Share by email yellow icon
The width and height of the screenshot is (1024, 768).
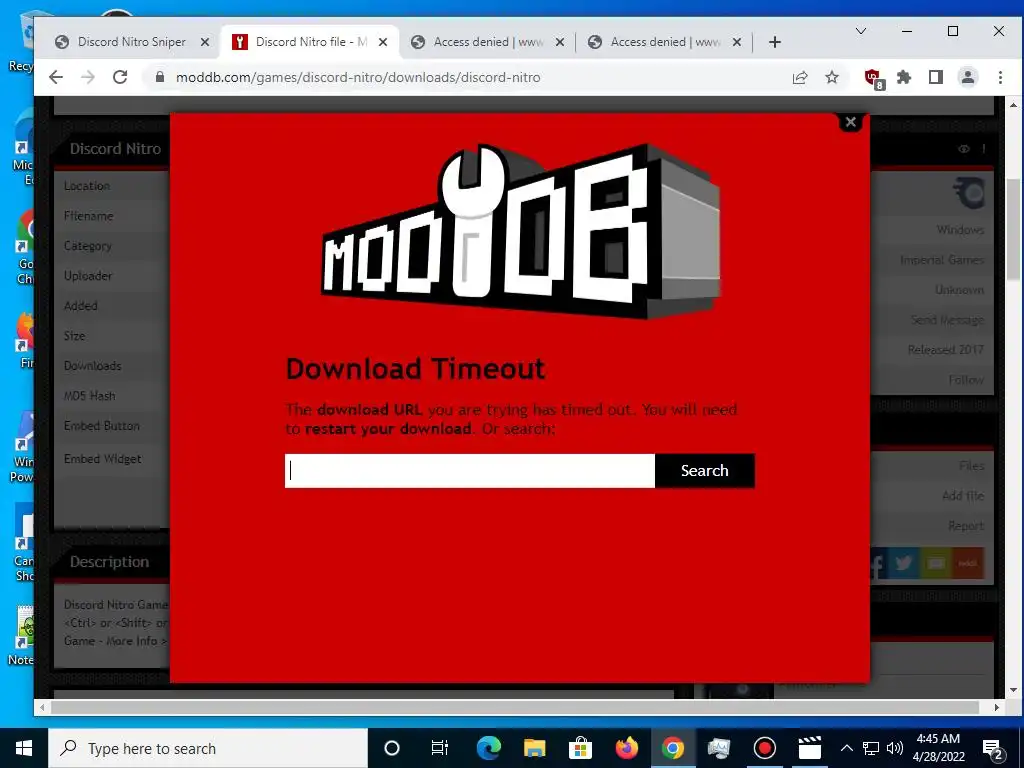coord(936,563)
